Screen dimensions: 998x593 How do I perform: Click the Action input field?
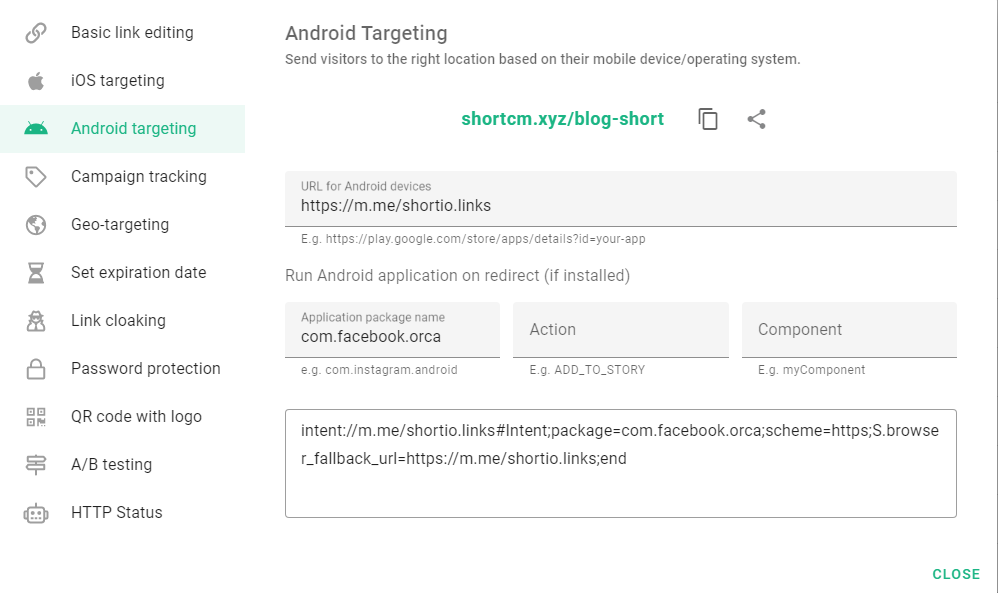tap(620, 329)
